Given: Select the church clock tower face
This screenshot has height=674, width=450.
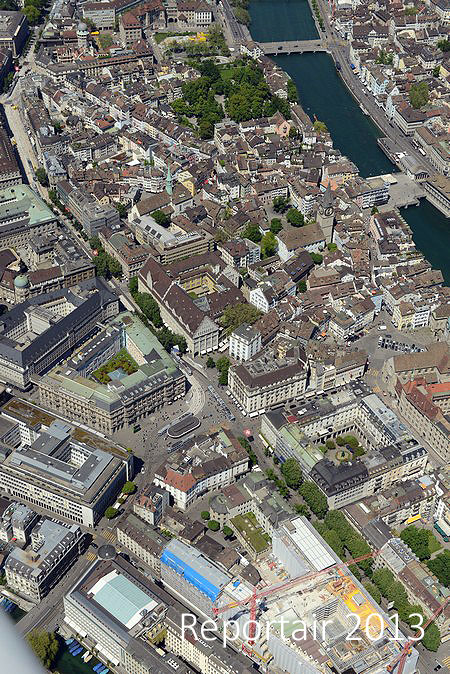Looking at the screenshot, I should coord(329,211).
